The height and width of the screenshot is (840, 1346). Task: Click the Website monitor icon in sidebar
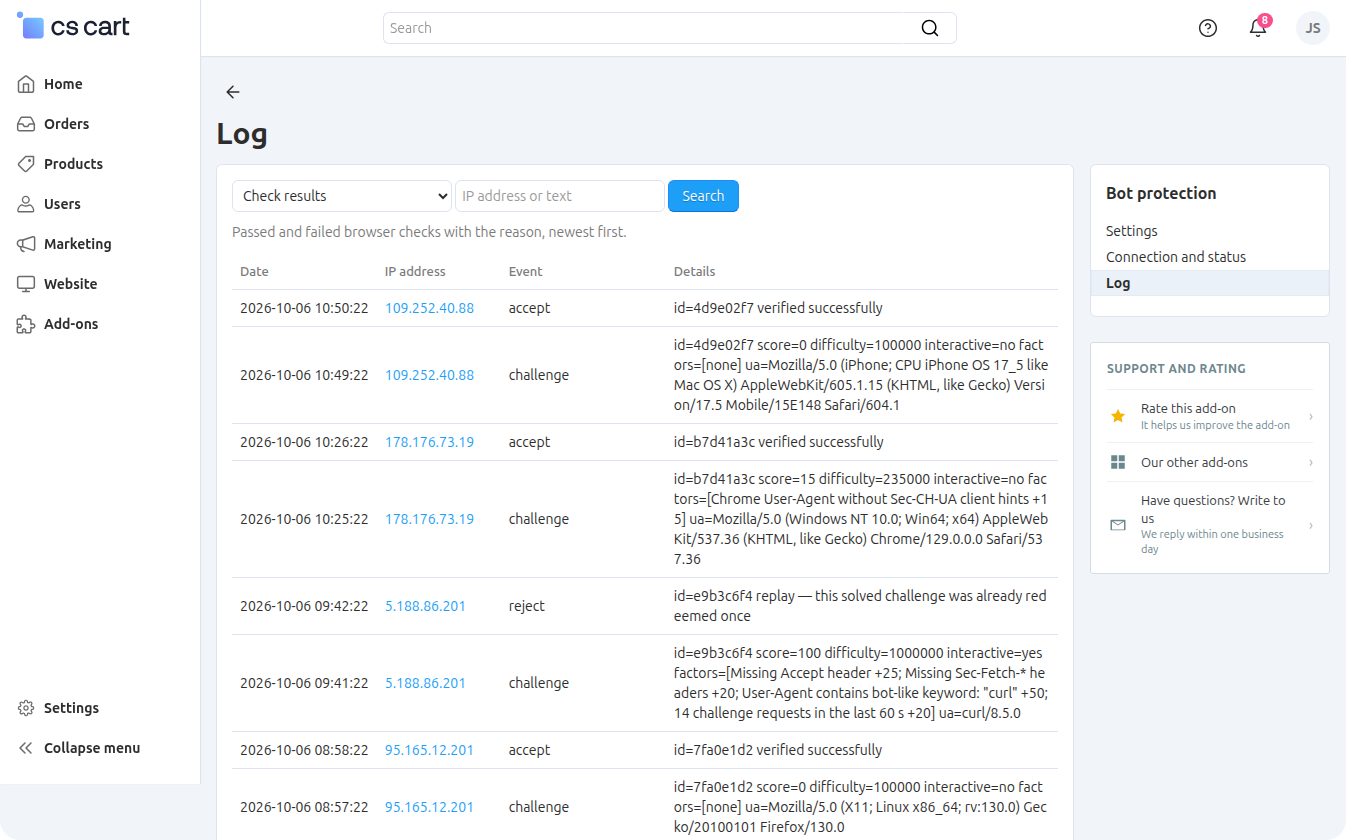pos(26,284)
